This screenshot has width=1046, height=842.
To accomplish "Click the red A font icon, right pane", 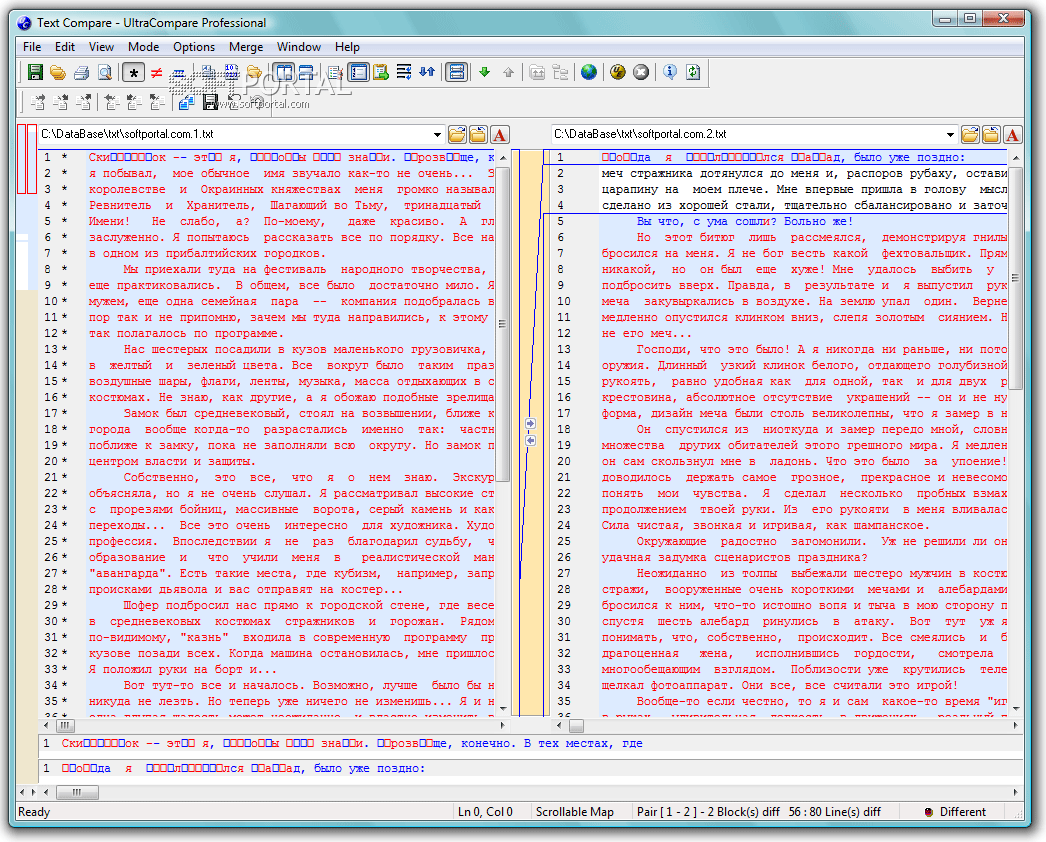I will coord(1013,134).
